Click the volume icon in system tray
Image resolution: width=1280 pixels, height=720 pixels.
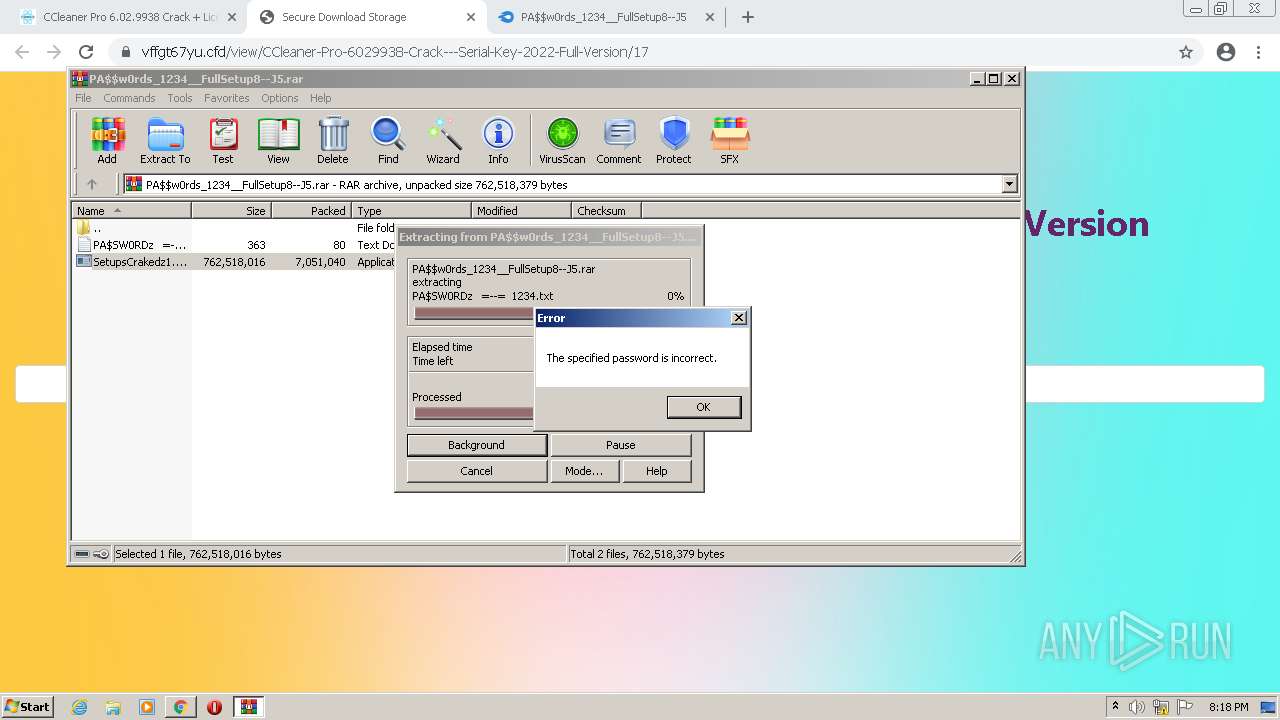pos(1138,707)
